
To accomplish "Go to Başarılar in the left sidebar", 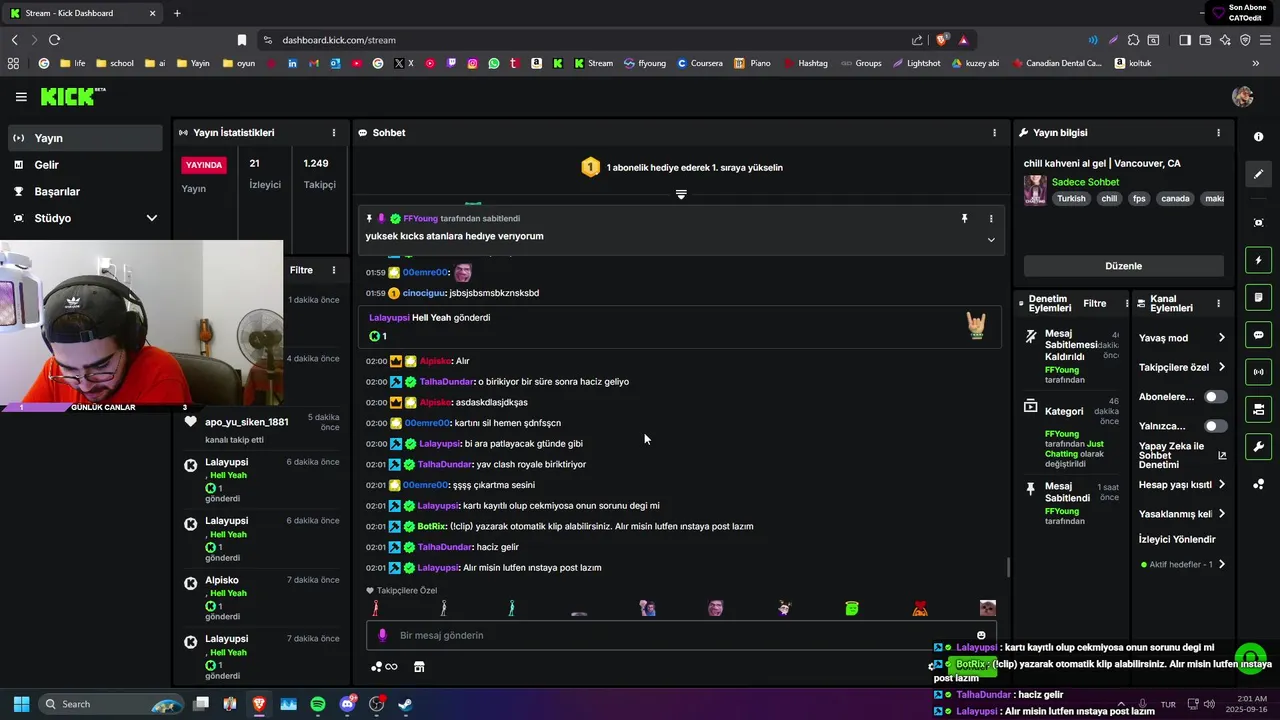I will click(84, 191).
